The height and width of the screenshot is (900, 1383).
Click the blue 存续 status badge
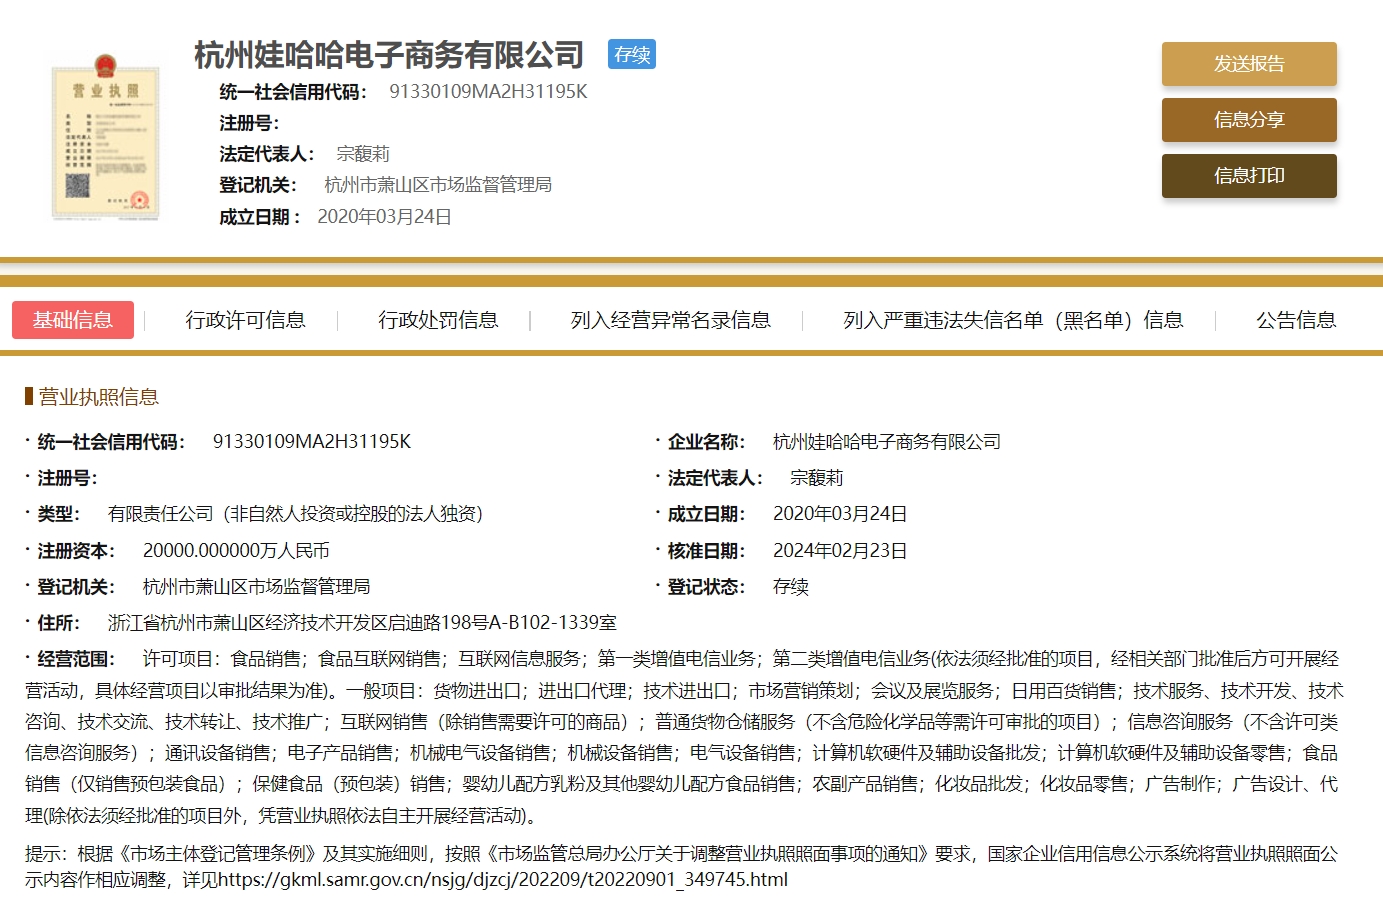tap(631, 54)
